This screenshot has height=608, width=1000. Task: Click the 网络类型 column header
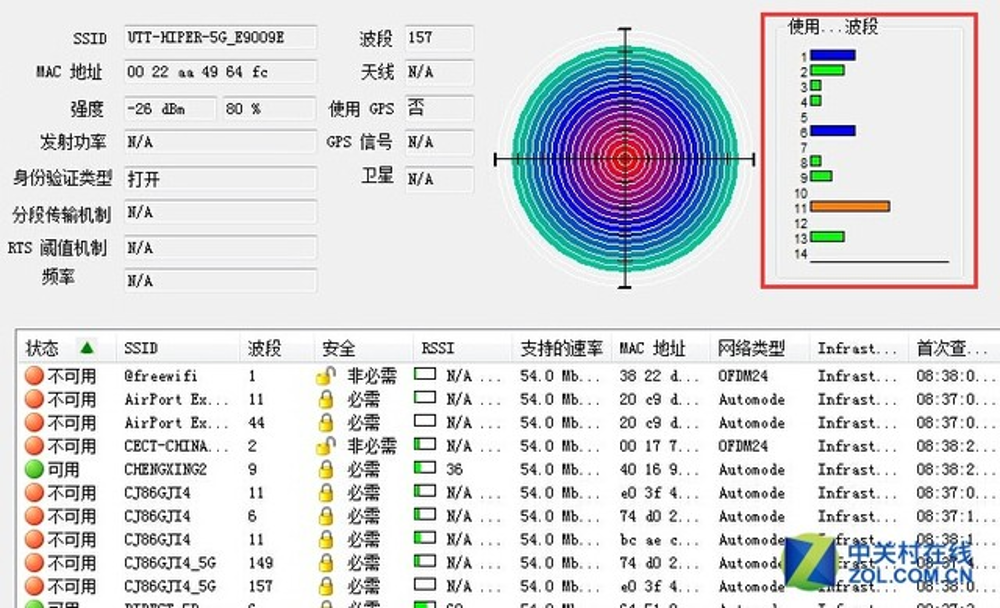pos(751,349)
